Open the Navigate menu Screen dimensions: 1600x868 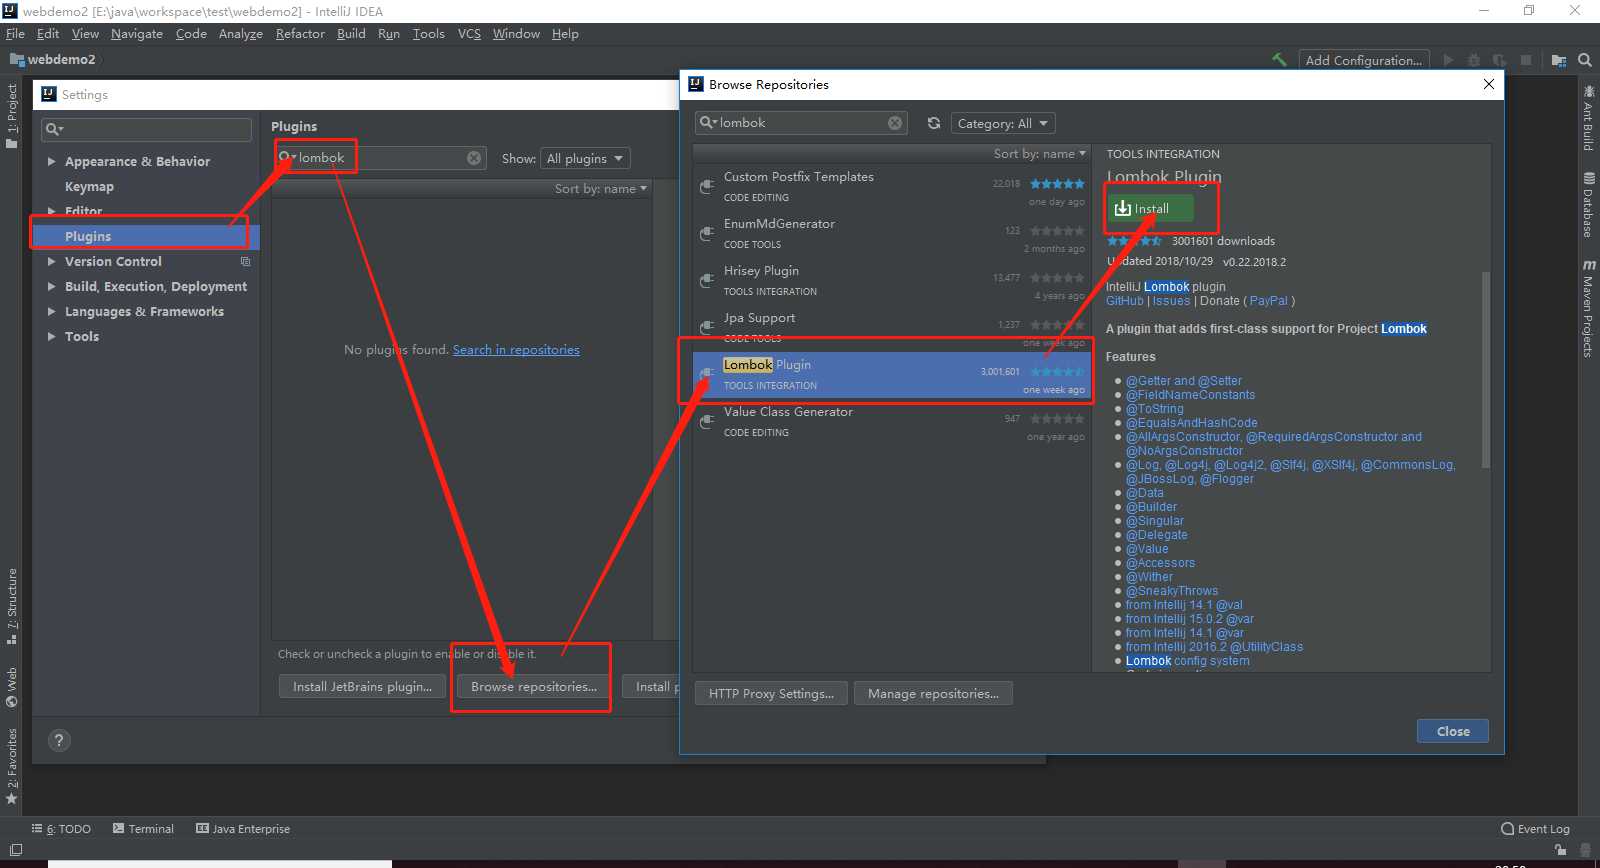click(x=137, y=34)
